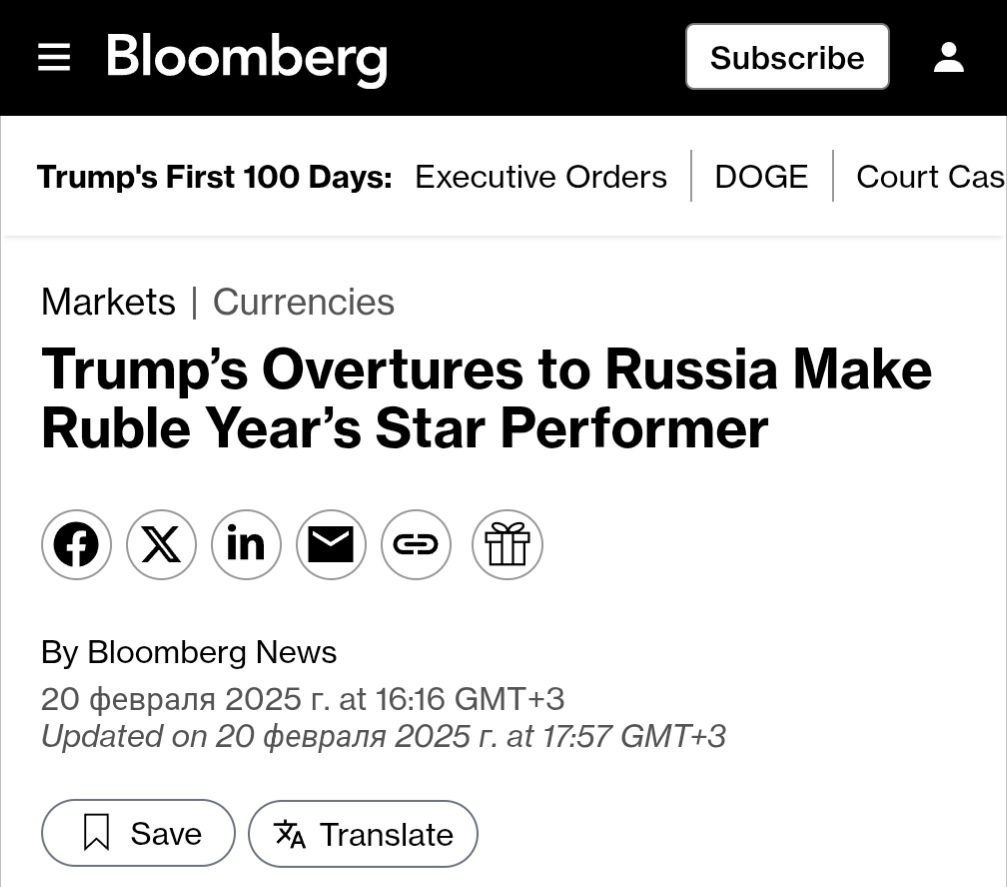Click the Bloomberg logo
Viewport: 1007px width, 887px height.
coord(246,58)
